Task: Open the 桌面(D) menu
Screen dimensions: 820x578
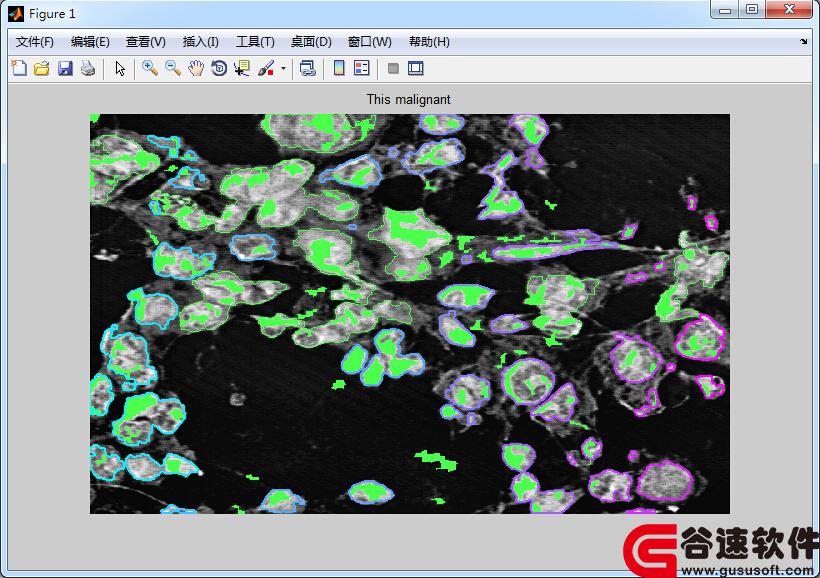Action: (x=311, y=42)
